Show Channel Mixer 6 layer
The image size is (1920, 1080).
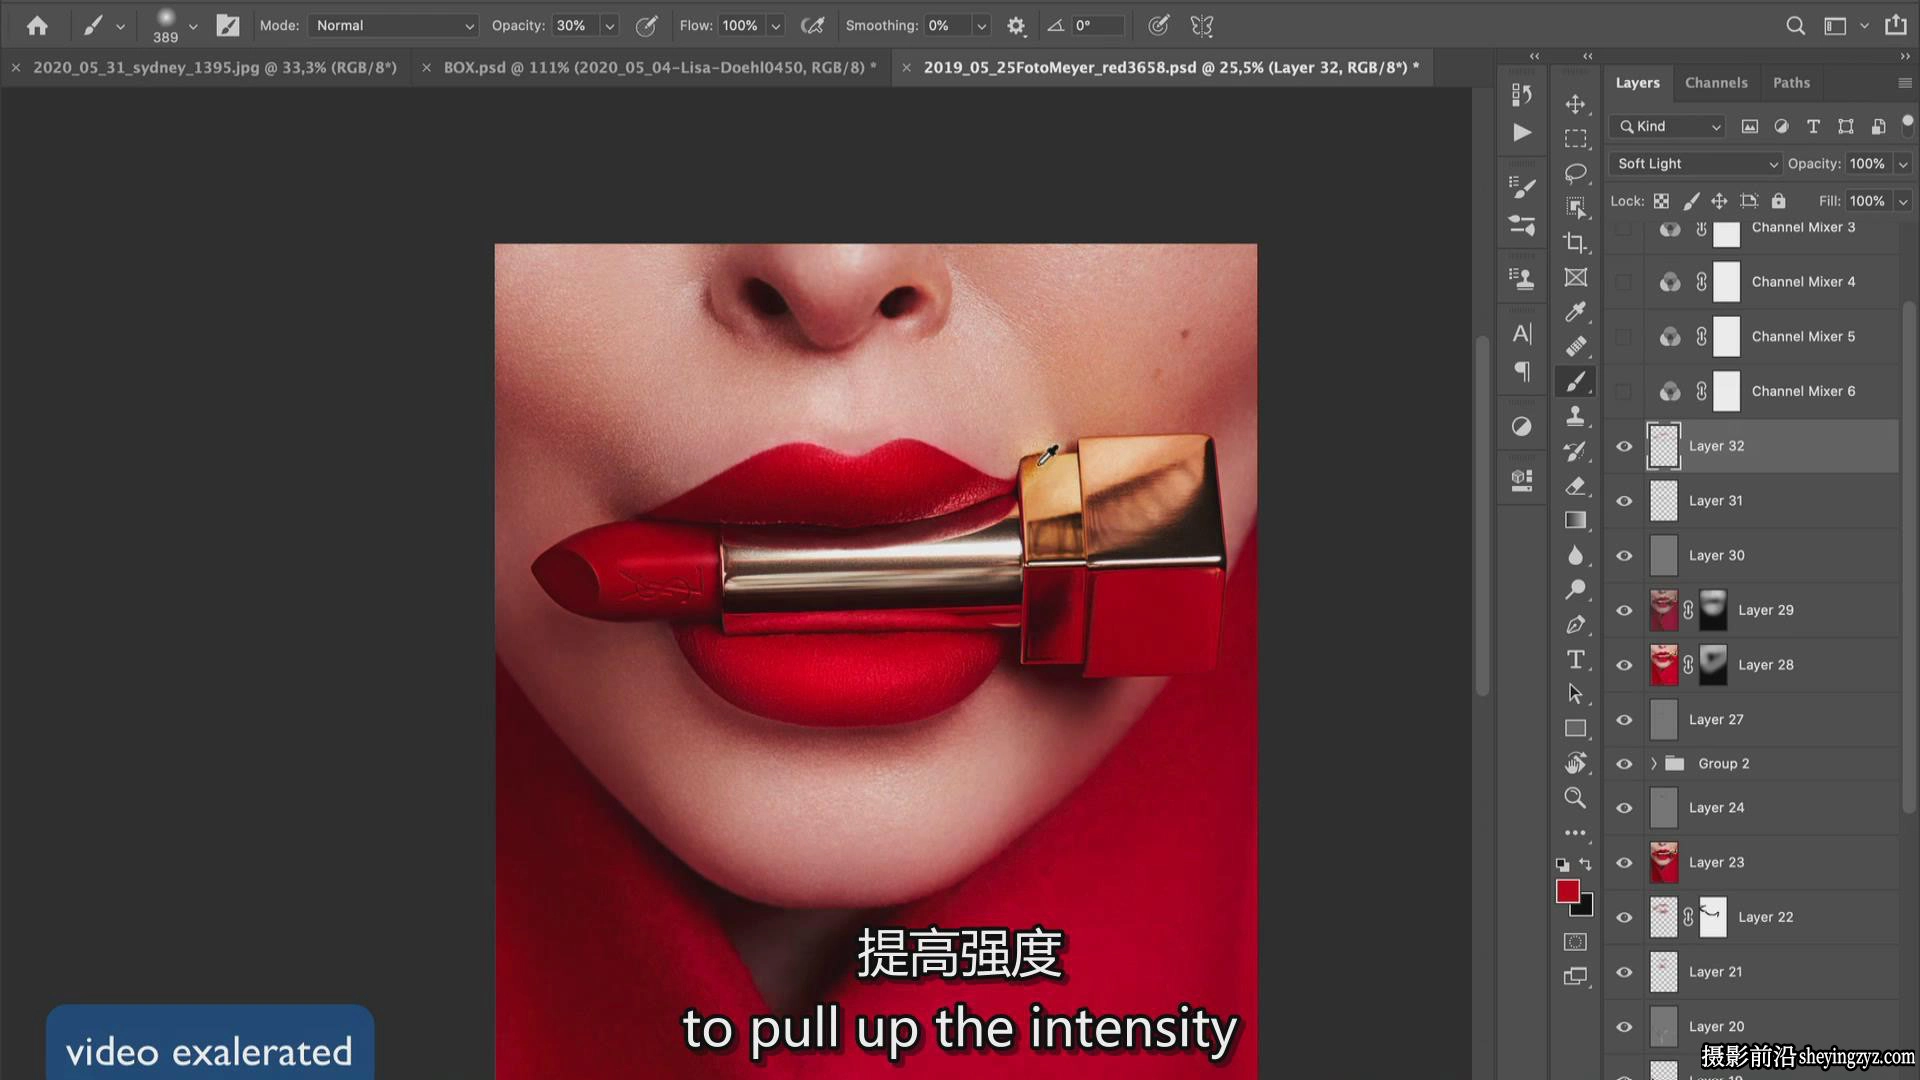pyautogui.click(x=1624, y=391)
